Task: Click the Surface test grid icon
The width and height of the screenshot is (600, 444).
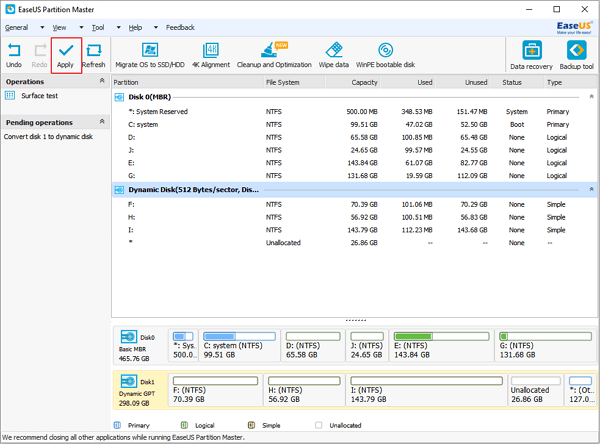Action: (10, 95)
